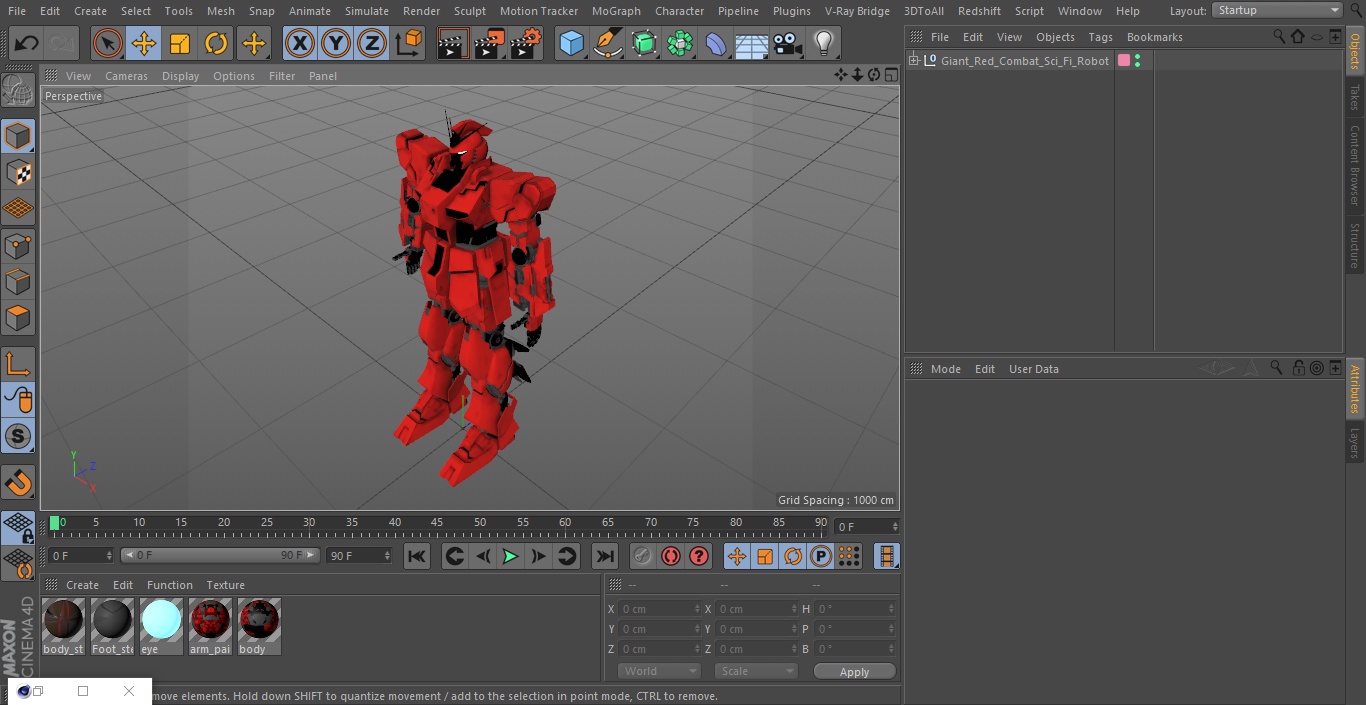Open Attributes panel User Data menu
The image size is (1366, 705).
point(1033,369)
